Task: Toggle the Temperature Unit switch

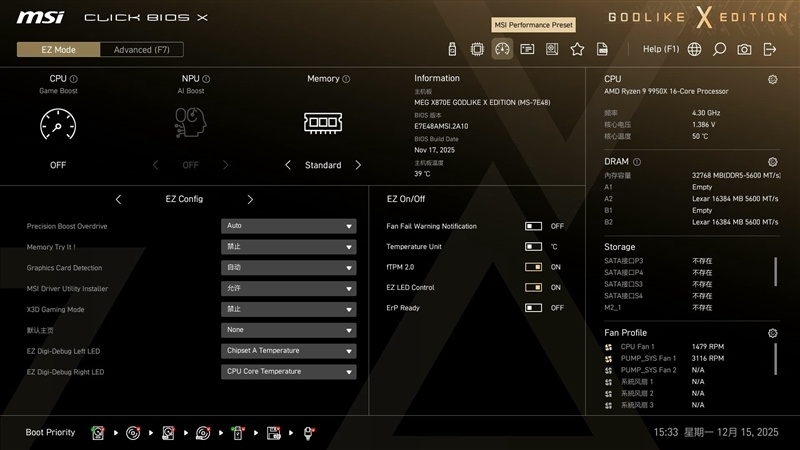Action: (533, 246)
